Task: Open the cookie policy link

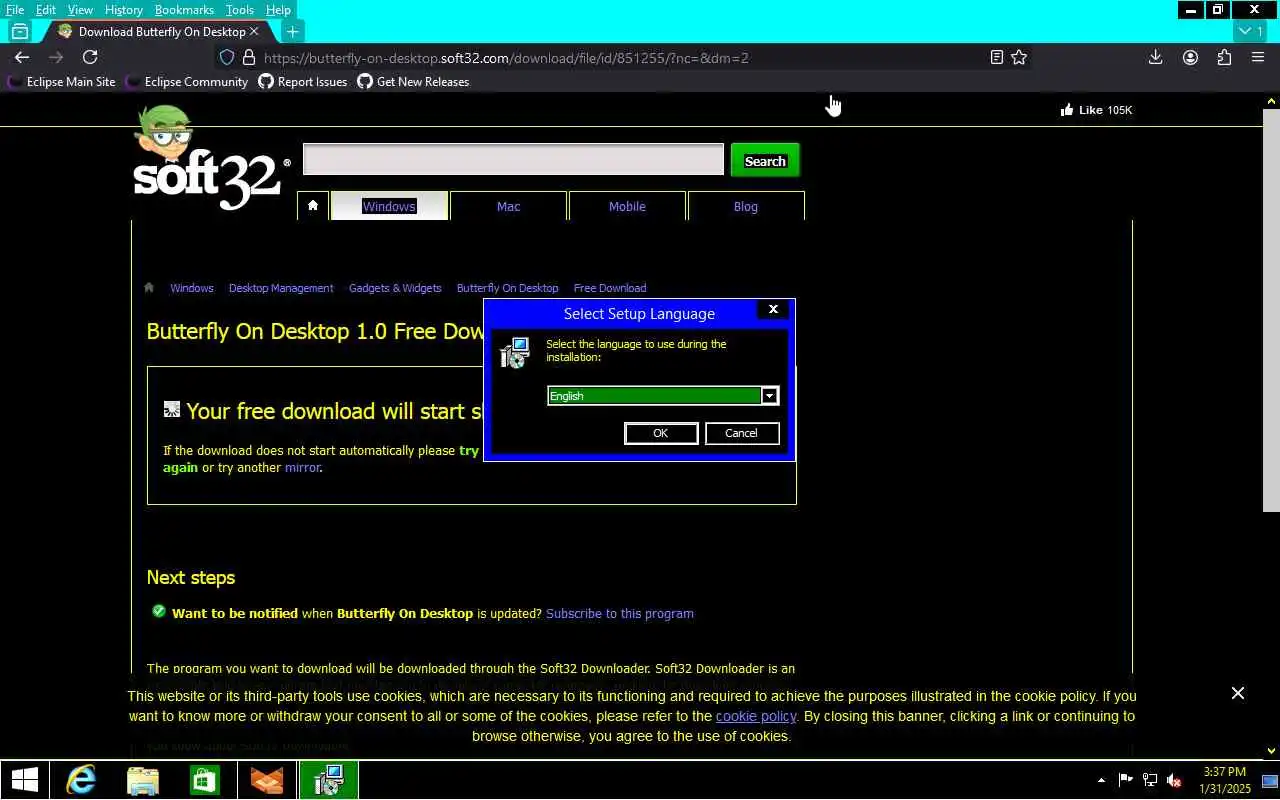Action: [x=756, y=716]
